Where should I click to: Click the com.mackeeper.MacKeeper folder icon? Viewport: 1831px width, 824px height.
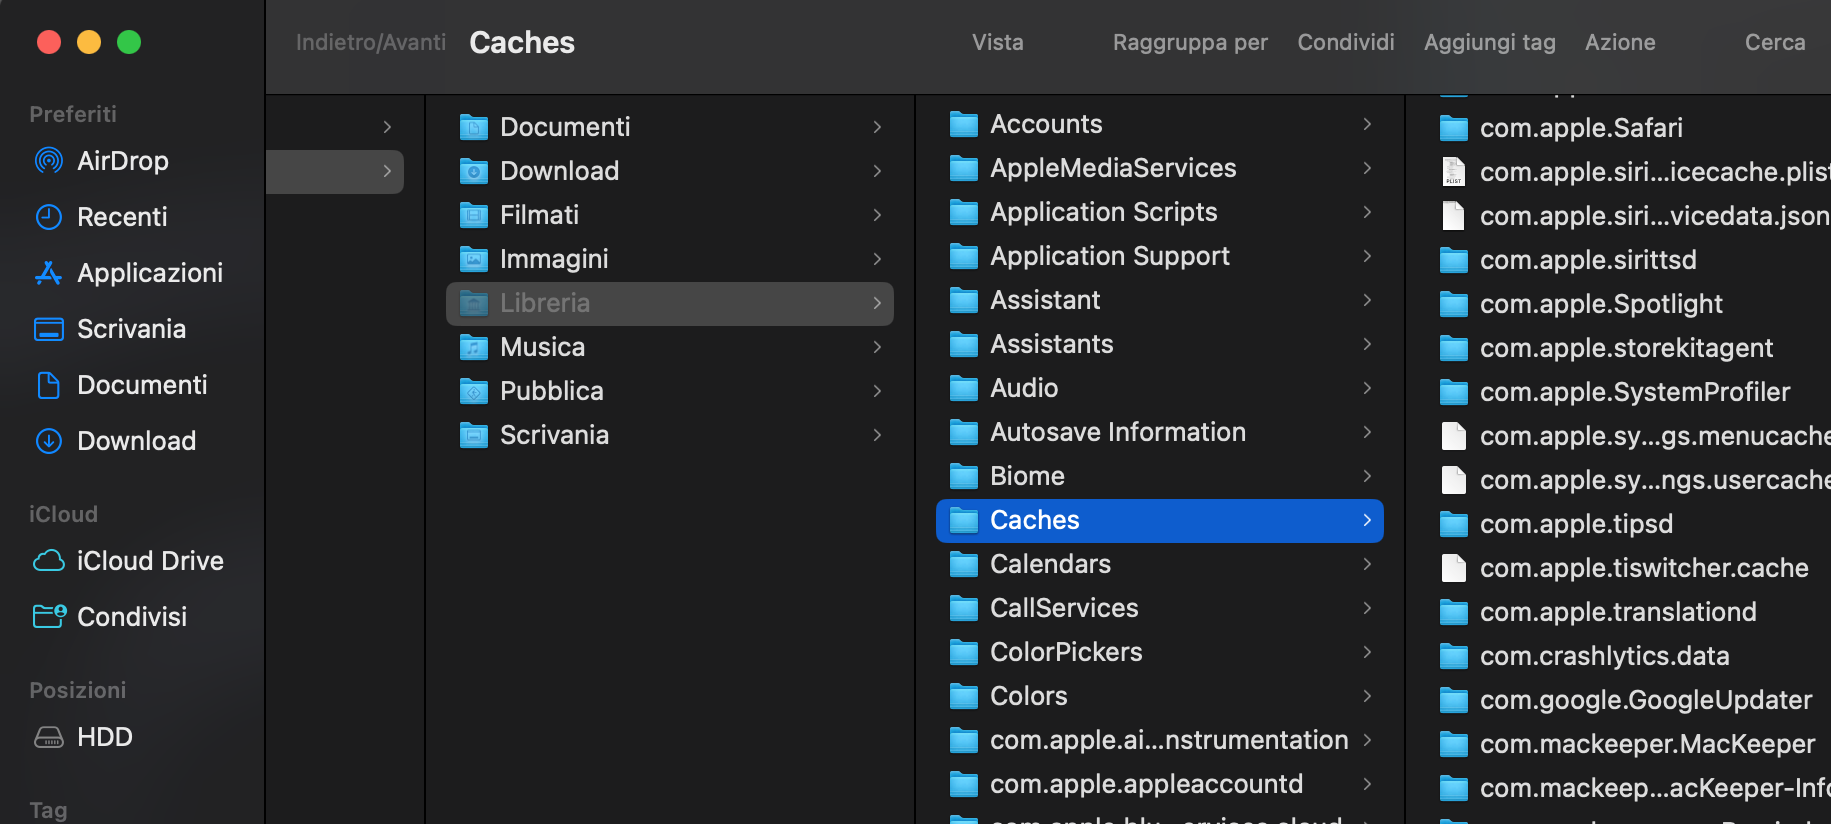click(x=1453, y=744)
